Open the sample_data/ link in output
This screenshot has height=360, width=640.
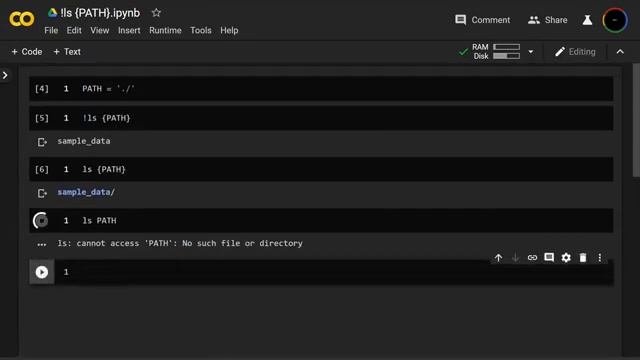(x=86, y=192)
